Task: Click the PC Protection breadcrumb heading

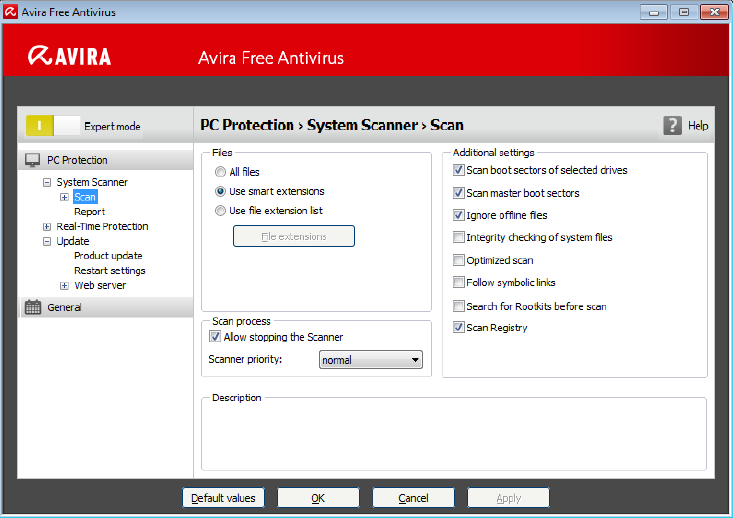Action: (x=247, y=125)
